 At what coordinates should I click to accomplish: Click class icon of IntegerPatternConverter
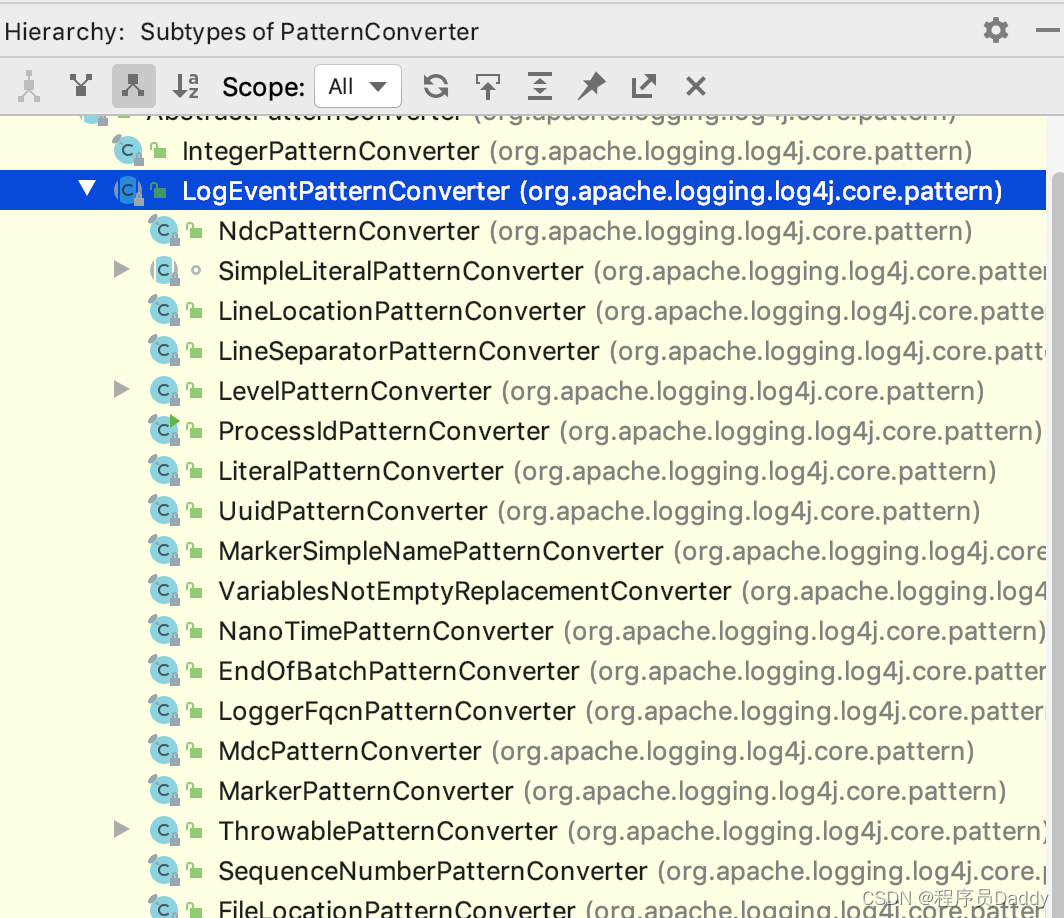(x=128, y=151)
